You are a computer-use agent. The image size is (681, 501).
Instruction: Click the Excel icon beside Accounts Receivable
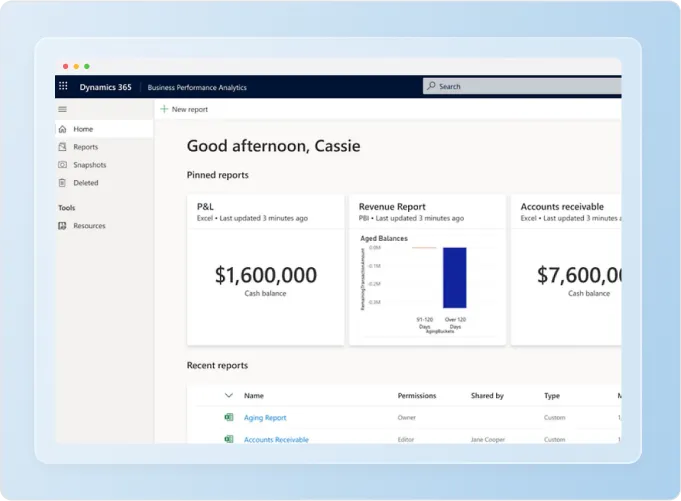tap(229, 439)
